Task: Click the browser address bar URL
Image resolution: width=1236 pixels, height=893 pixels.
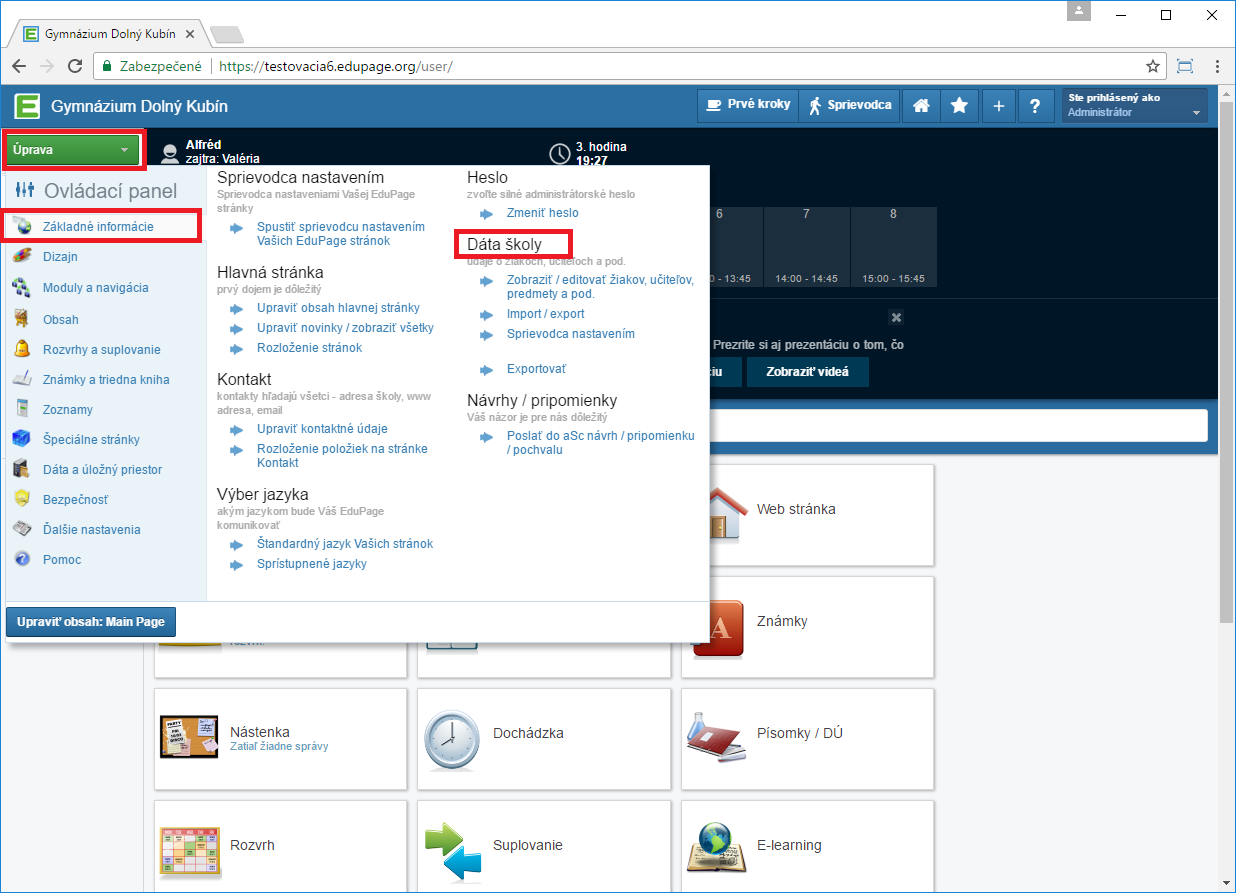Action: (x=336, y=66)
